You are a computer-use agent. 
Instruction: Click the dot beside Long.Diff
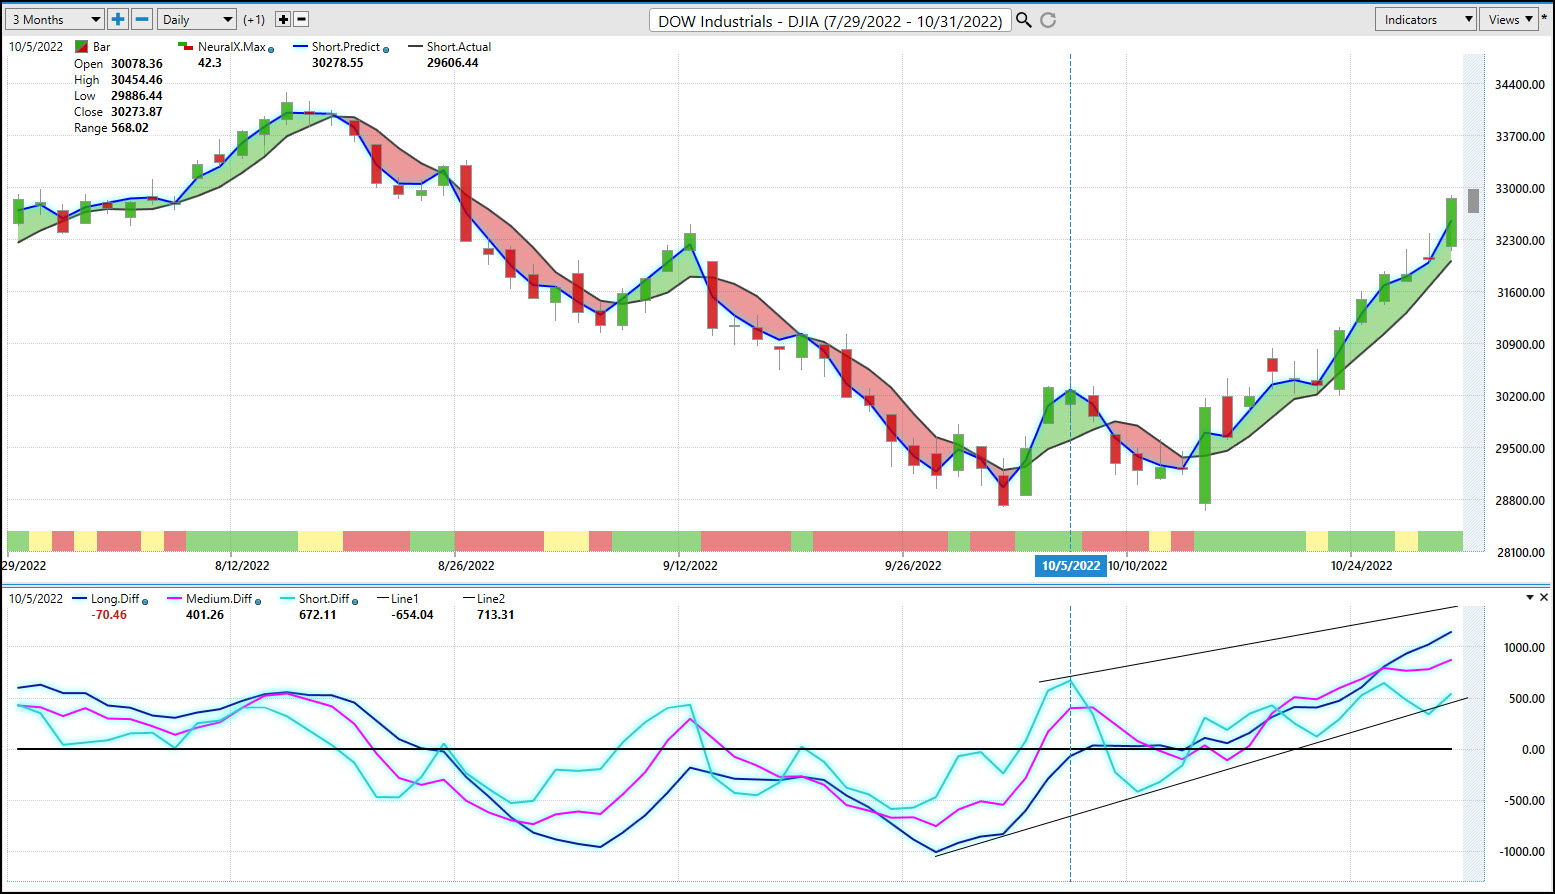(x=145, y=601)
